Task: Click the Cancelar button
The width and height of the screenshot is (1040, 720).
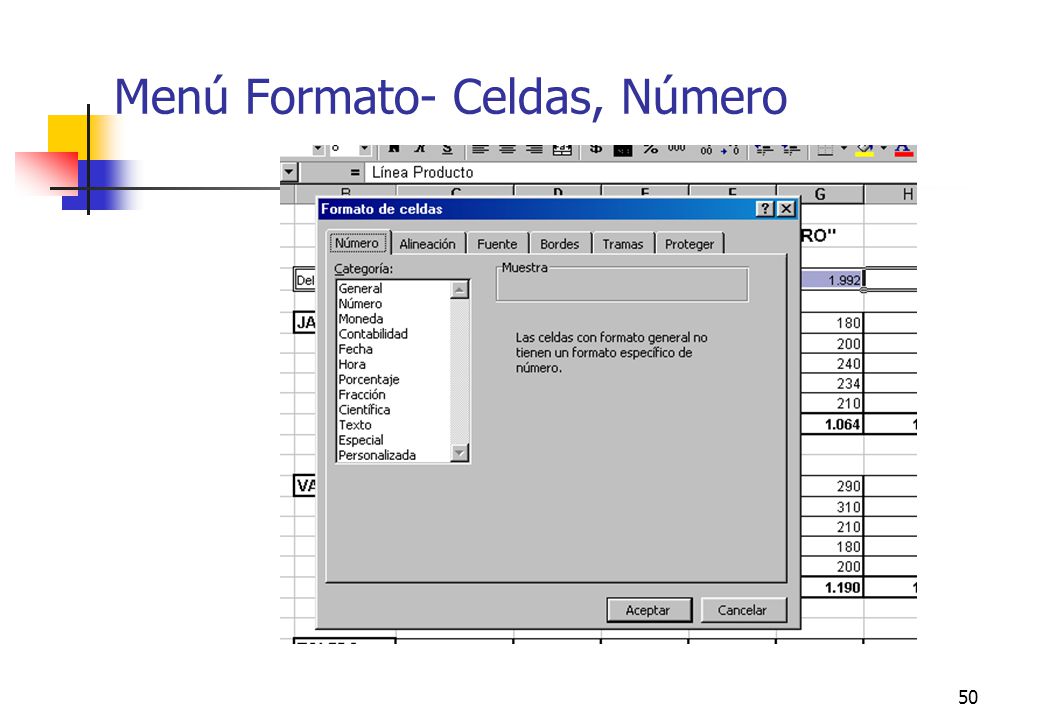Action: 743,610
